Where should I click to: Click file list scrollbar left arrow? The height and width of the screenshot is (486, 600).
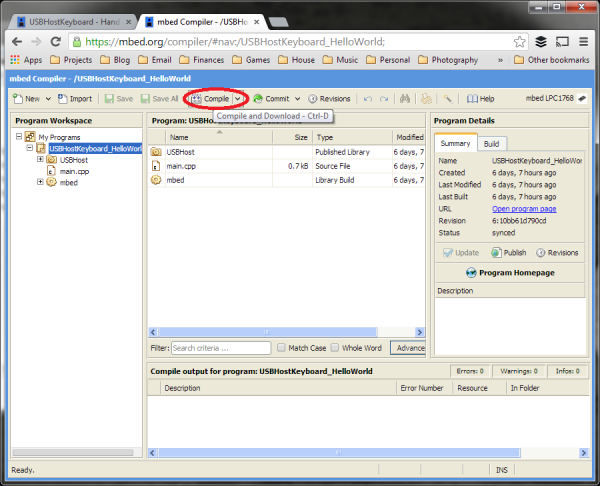tap(153, 332)
